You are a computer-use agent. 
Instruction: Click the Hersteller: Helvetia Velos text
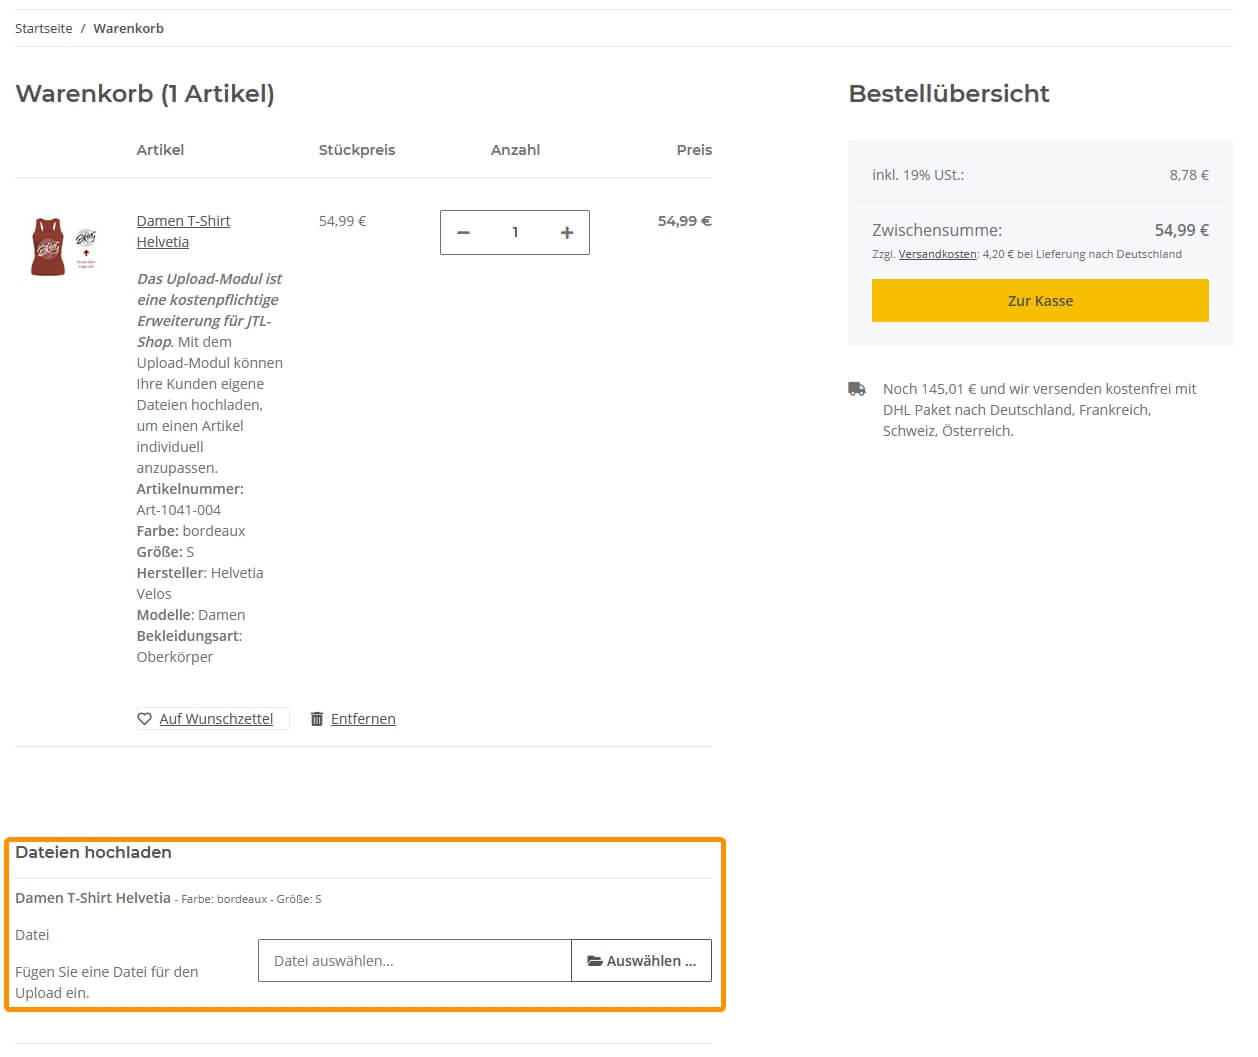[200, 583]
